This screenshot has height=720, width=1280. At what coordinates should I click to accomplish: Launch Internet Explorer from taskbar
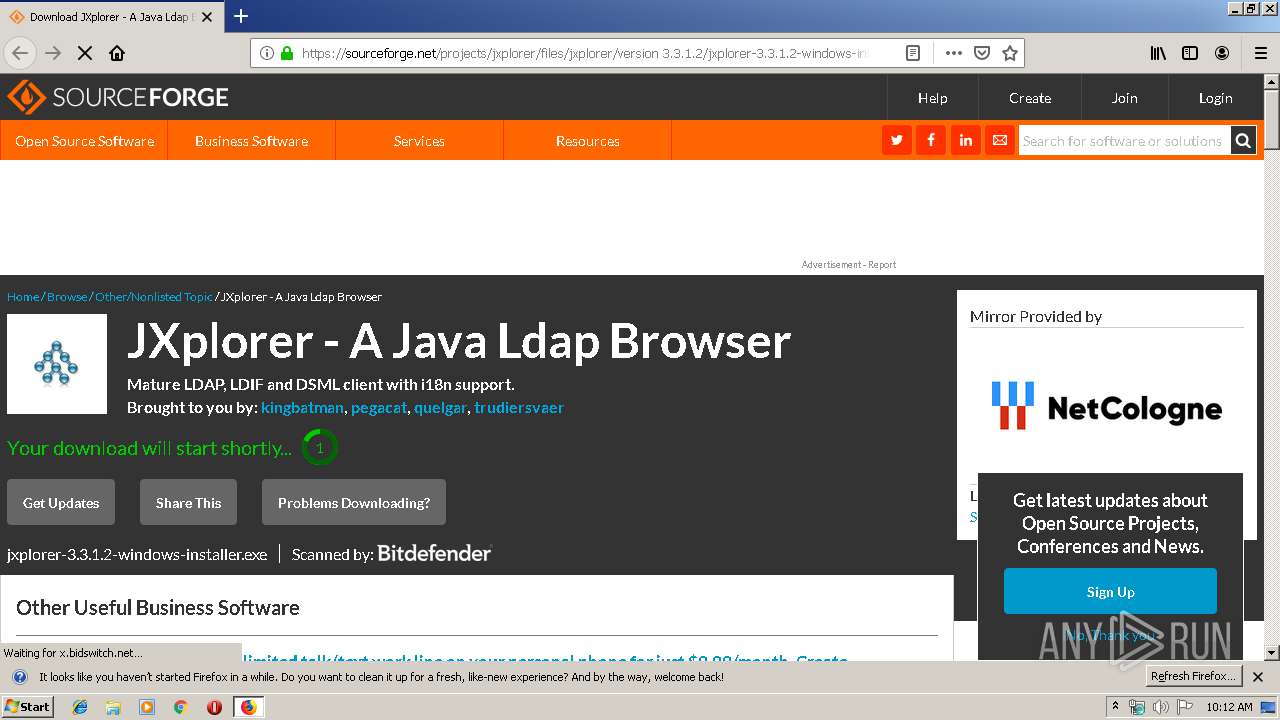(x=80, y=707)
